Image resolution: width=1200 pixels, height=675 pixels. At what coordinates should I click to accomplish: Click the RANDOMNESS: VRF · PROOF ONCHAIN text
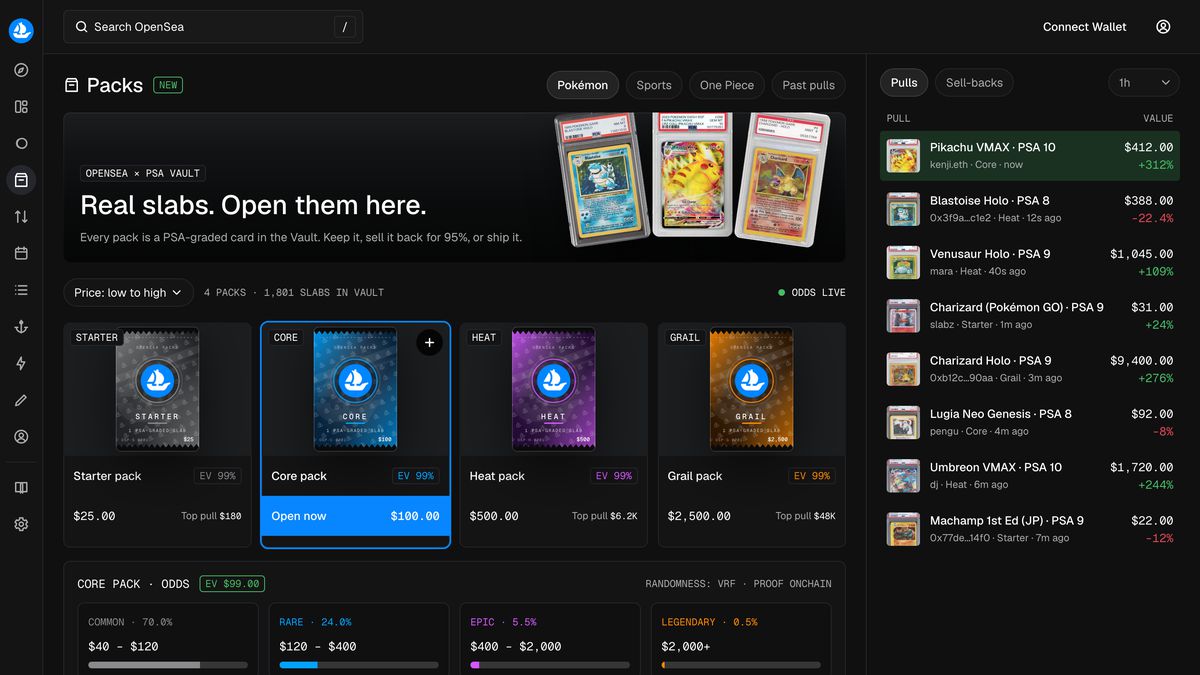tap(738, 584)
